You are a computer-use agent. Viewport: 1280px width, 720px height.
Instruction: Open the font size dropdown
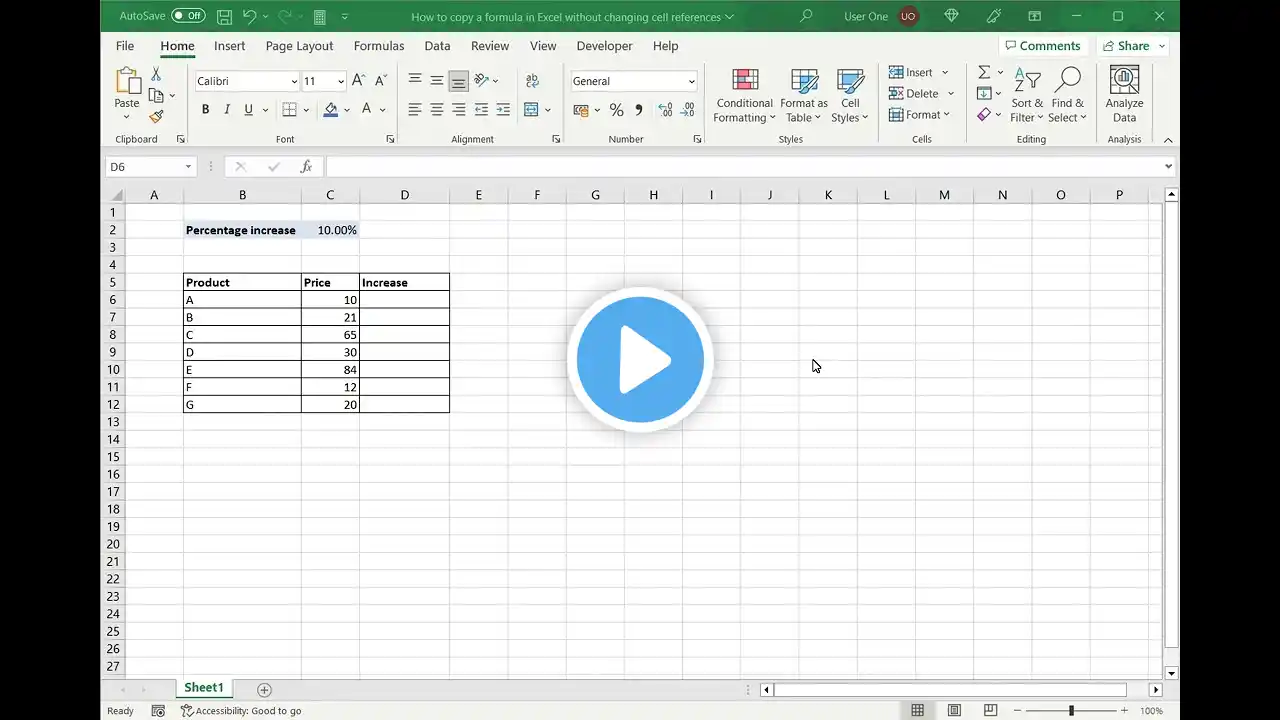point(341,82)
